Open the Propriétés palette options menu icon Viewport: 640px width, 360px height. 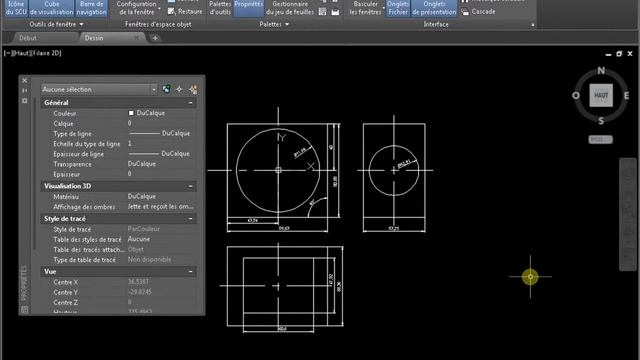coord(24,100)
